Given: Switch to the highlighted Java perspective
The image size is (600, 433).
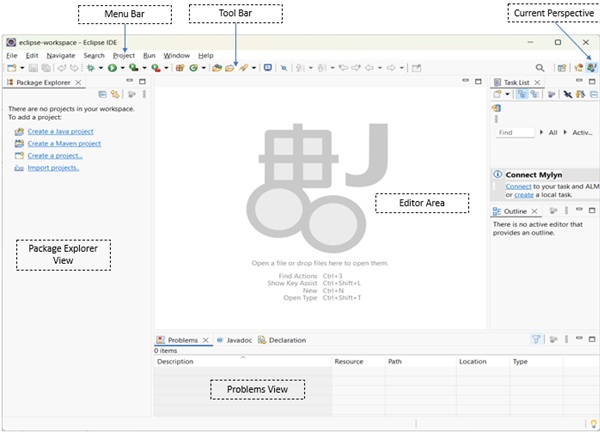Looking at the screenshot, I should (591, 68).
